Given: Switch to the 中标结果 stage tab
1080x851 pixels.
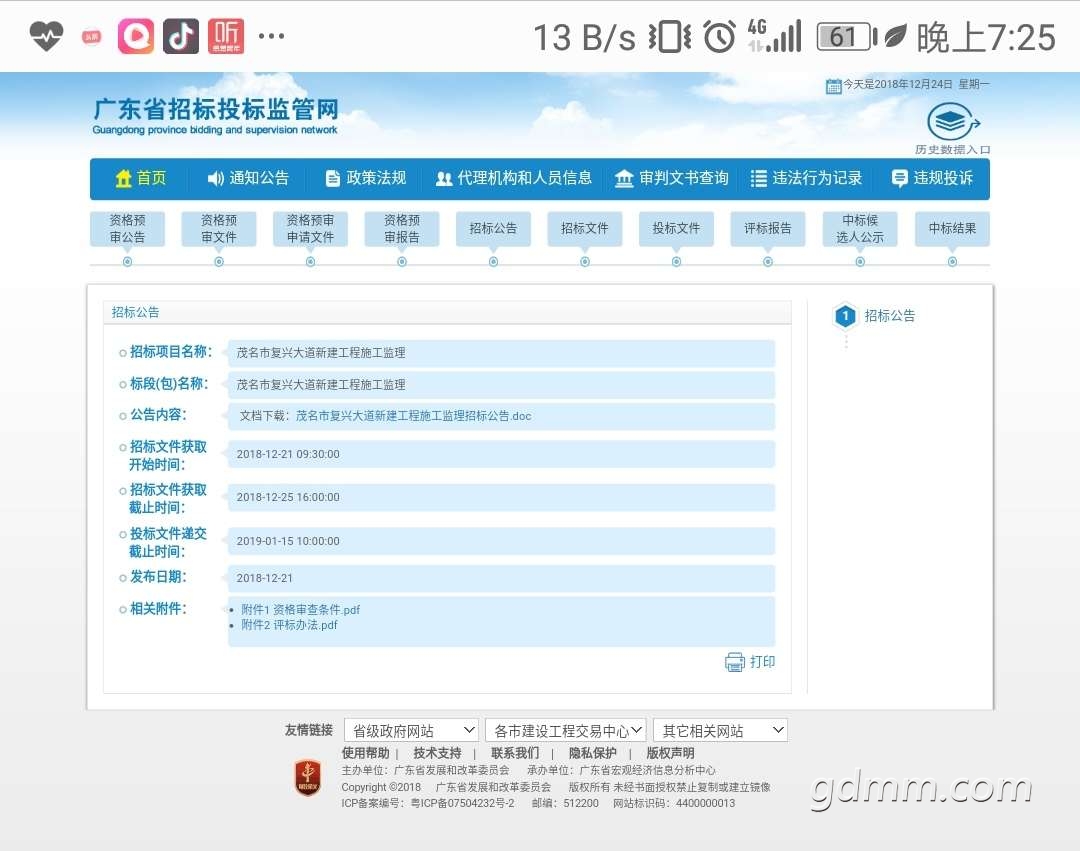Looking at the screenshot, I should click(952, 228).
